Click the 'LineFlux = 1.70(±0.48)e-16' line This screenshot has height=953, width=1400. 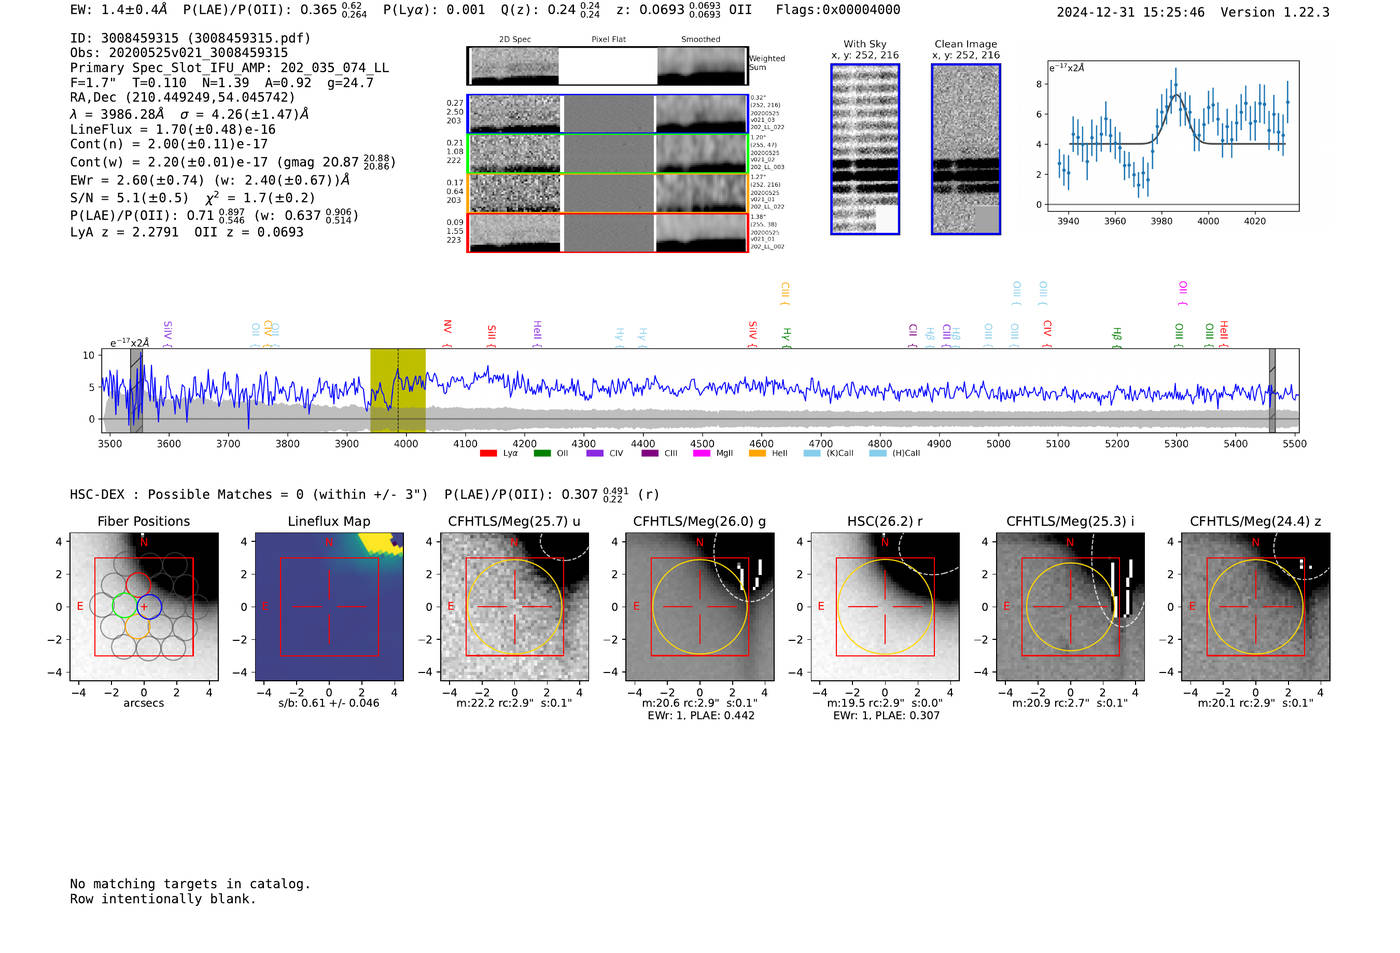point(173,130)
